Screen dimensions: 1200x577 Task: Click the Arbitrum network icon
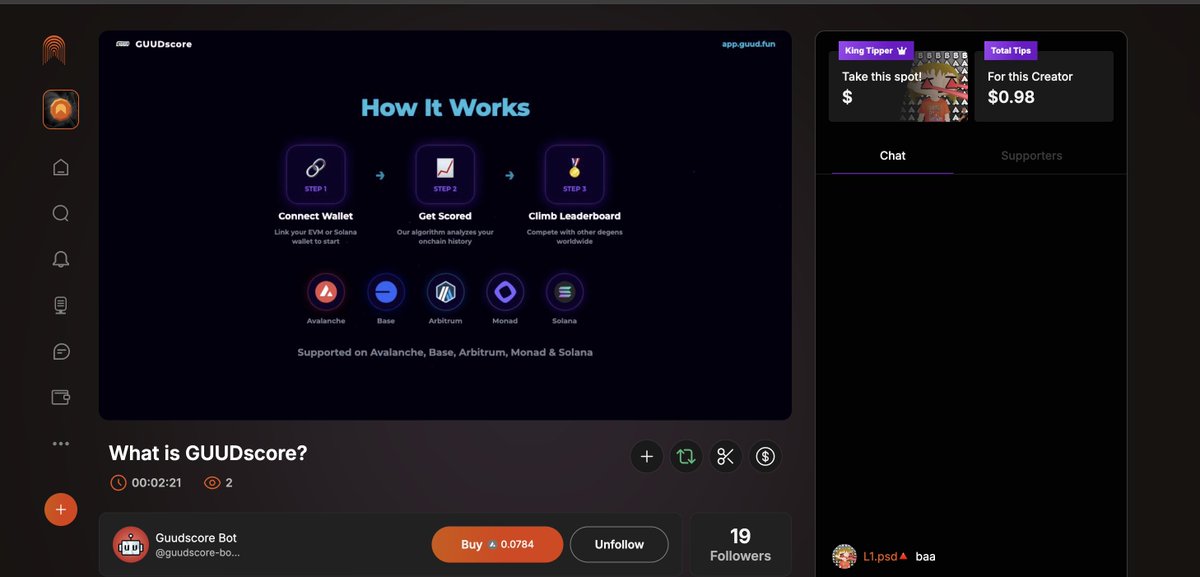[445, 292]
